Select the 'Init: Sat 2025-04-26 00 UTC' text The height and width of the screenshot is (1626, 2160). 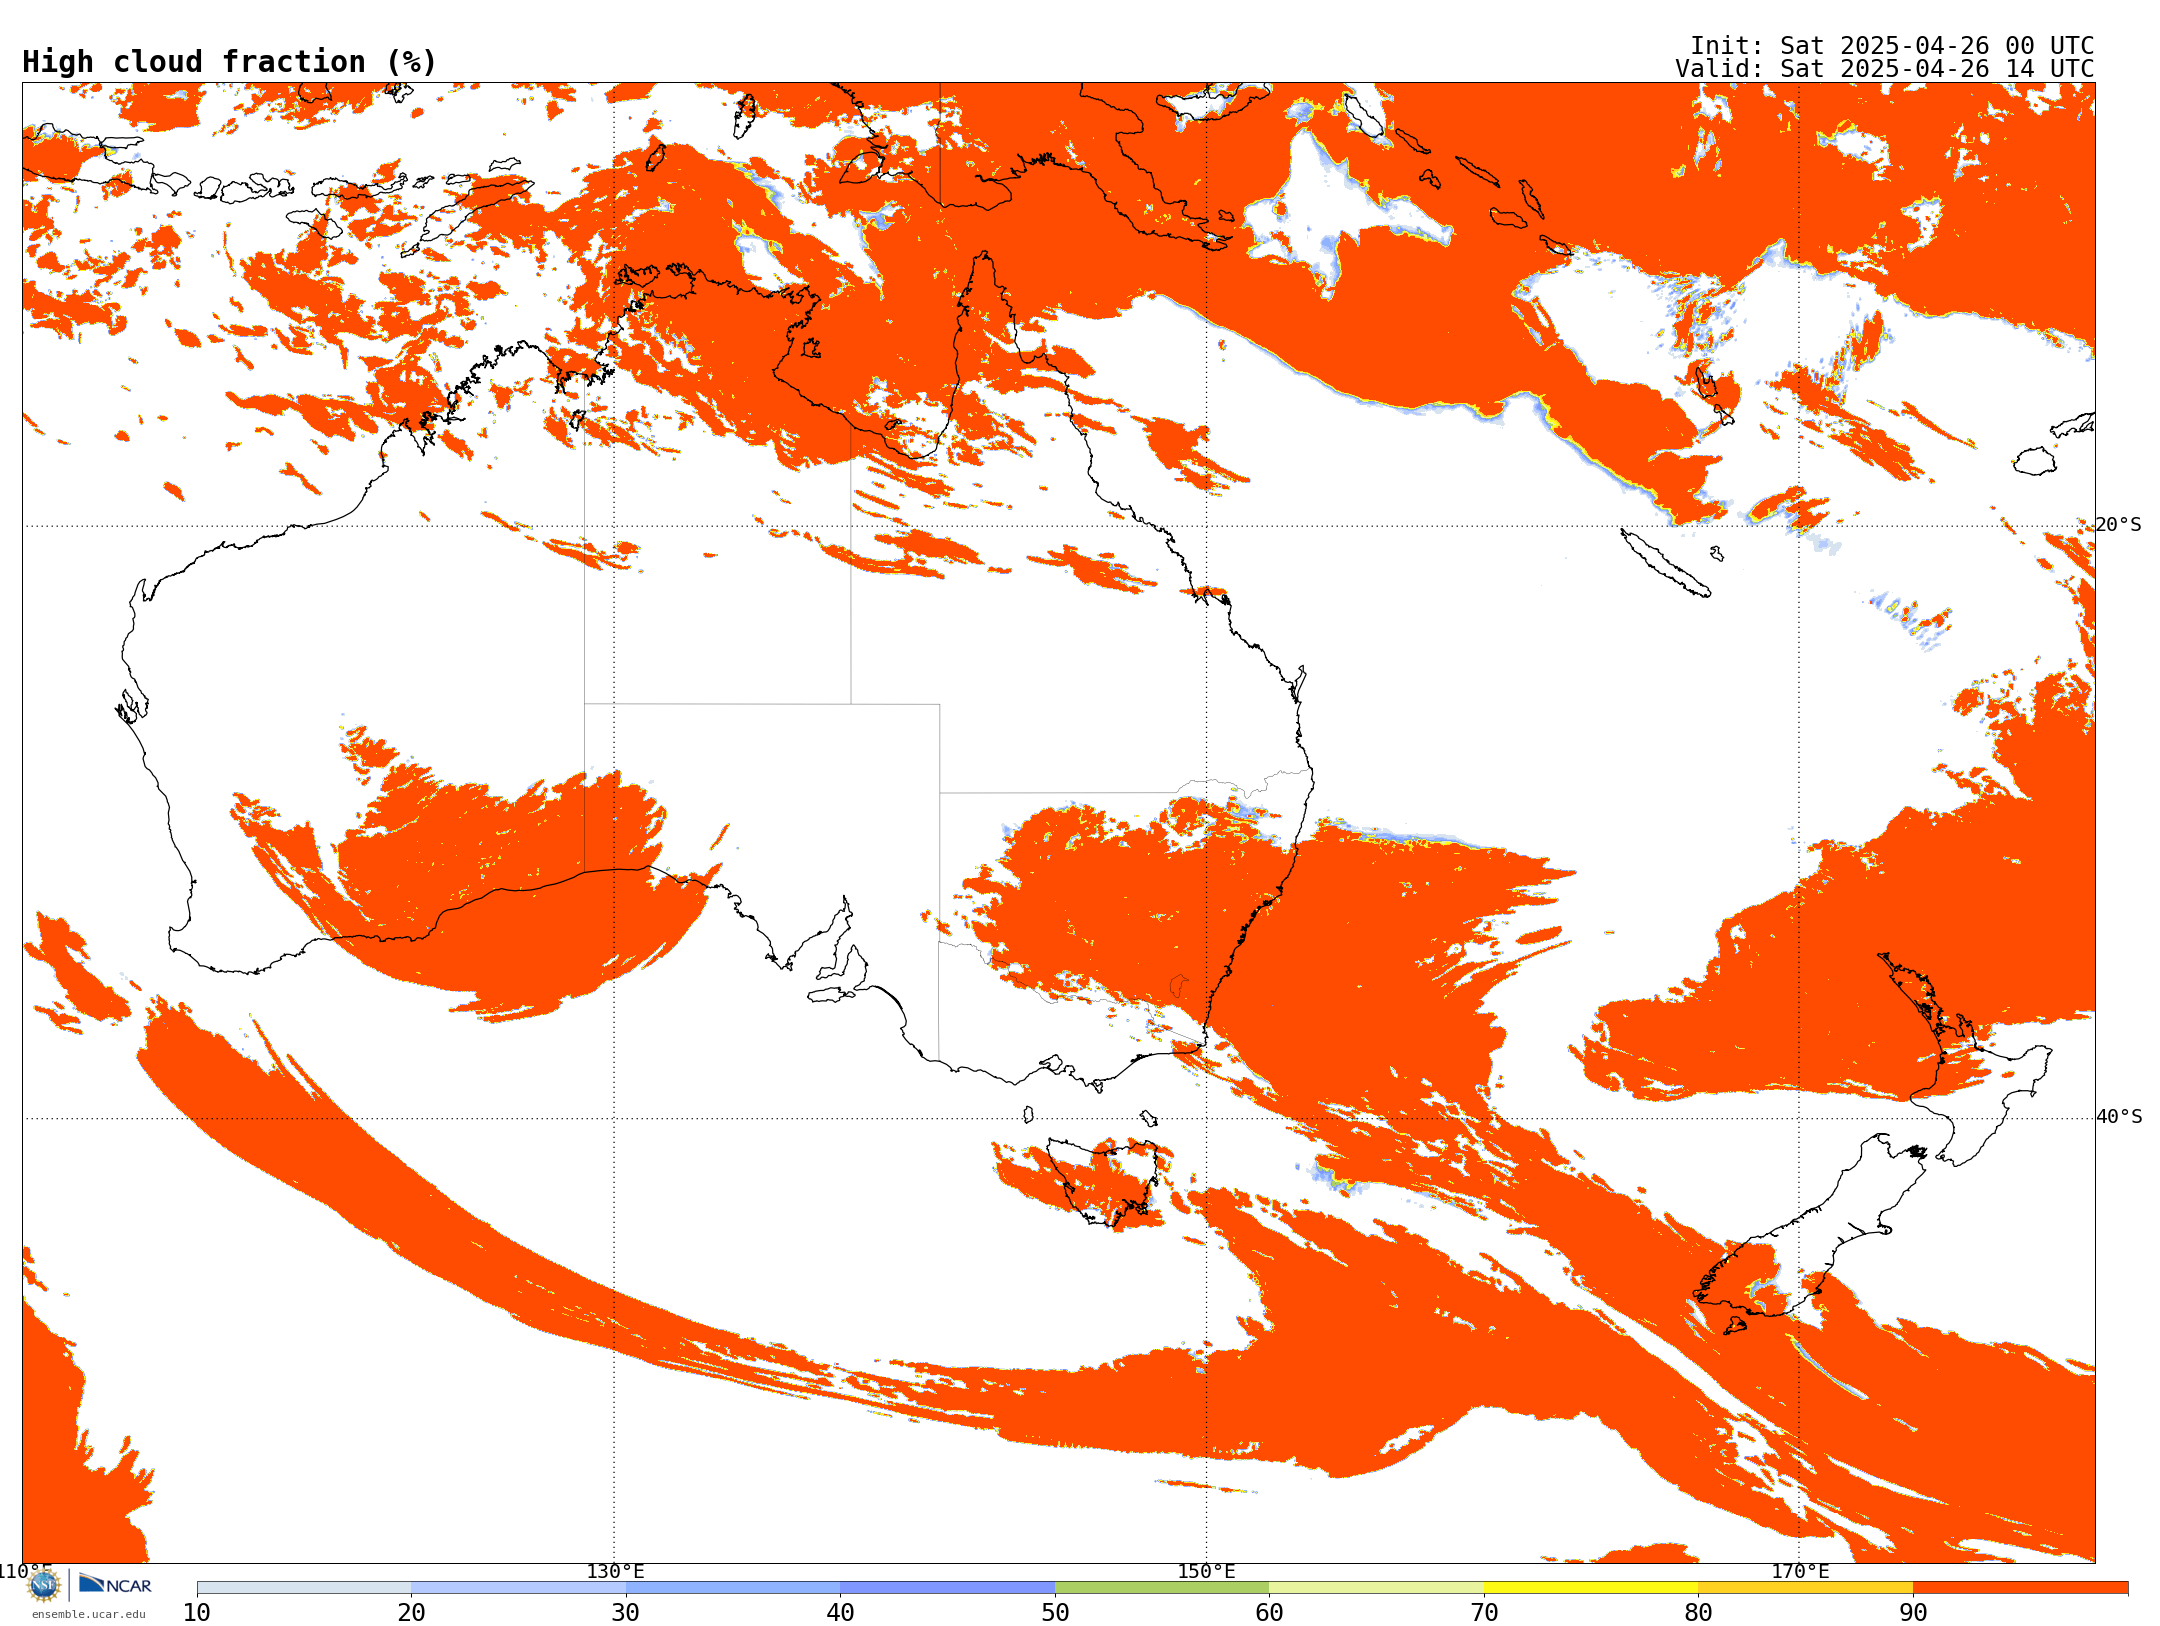(1892, 46)
